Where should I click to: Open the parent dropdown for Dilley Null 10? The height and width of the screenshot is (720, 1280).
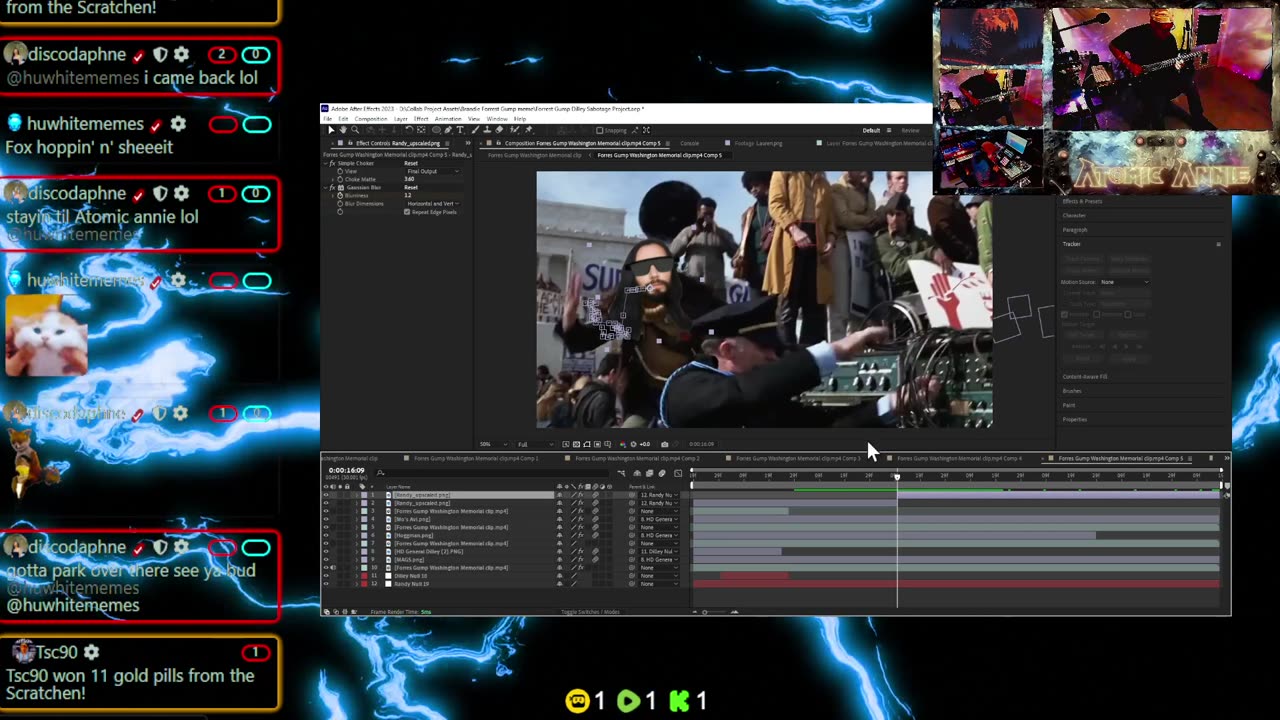[x=659, y=576]
